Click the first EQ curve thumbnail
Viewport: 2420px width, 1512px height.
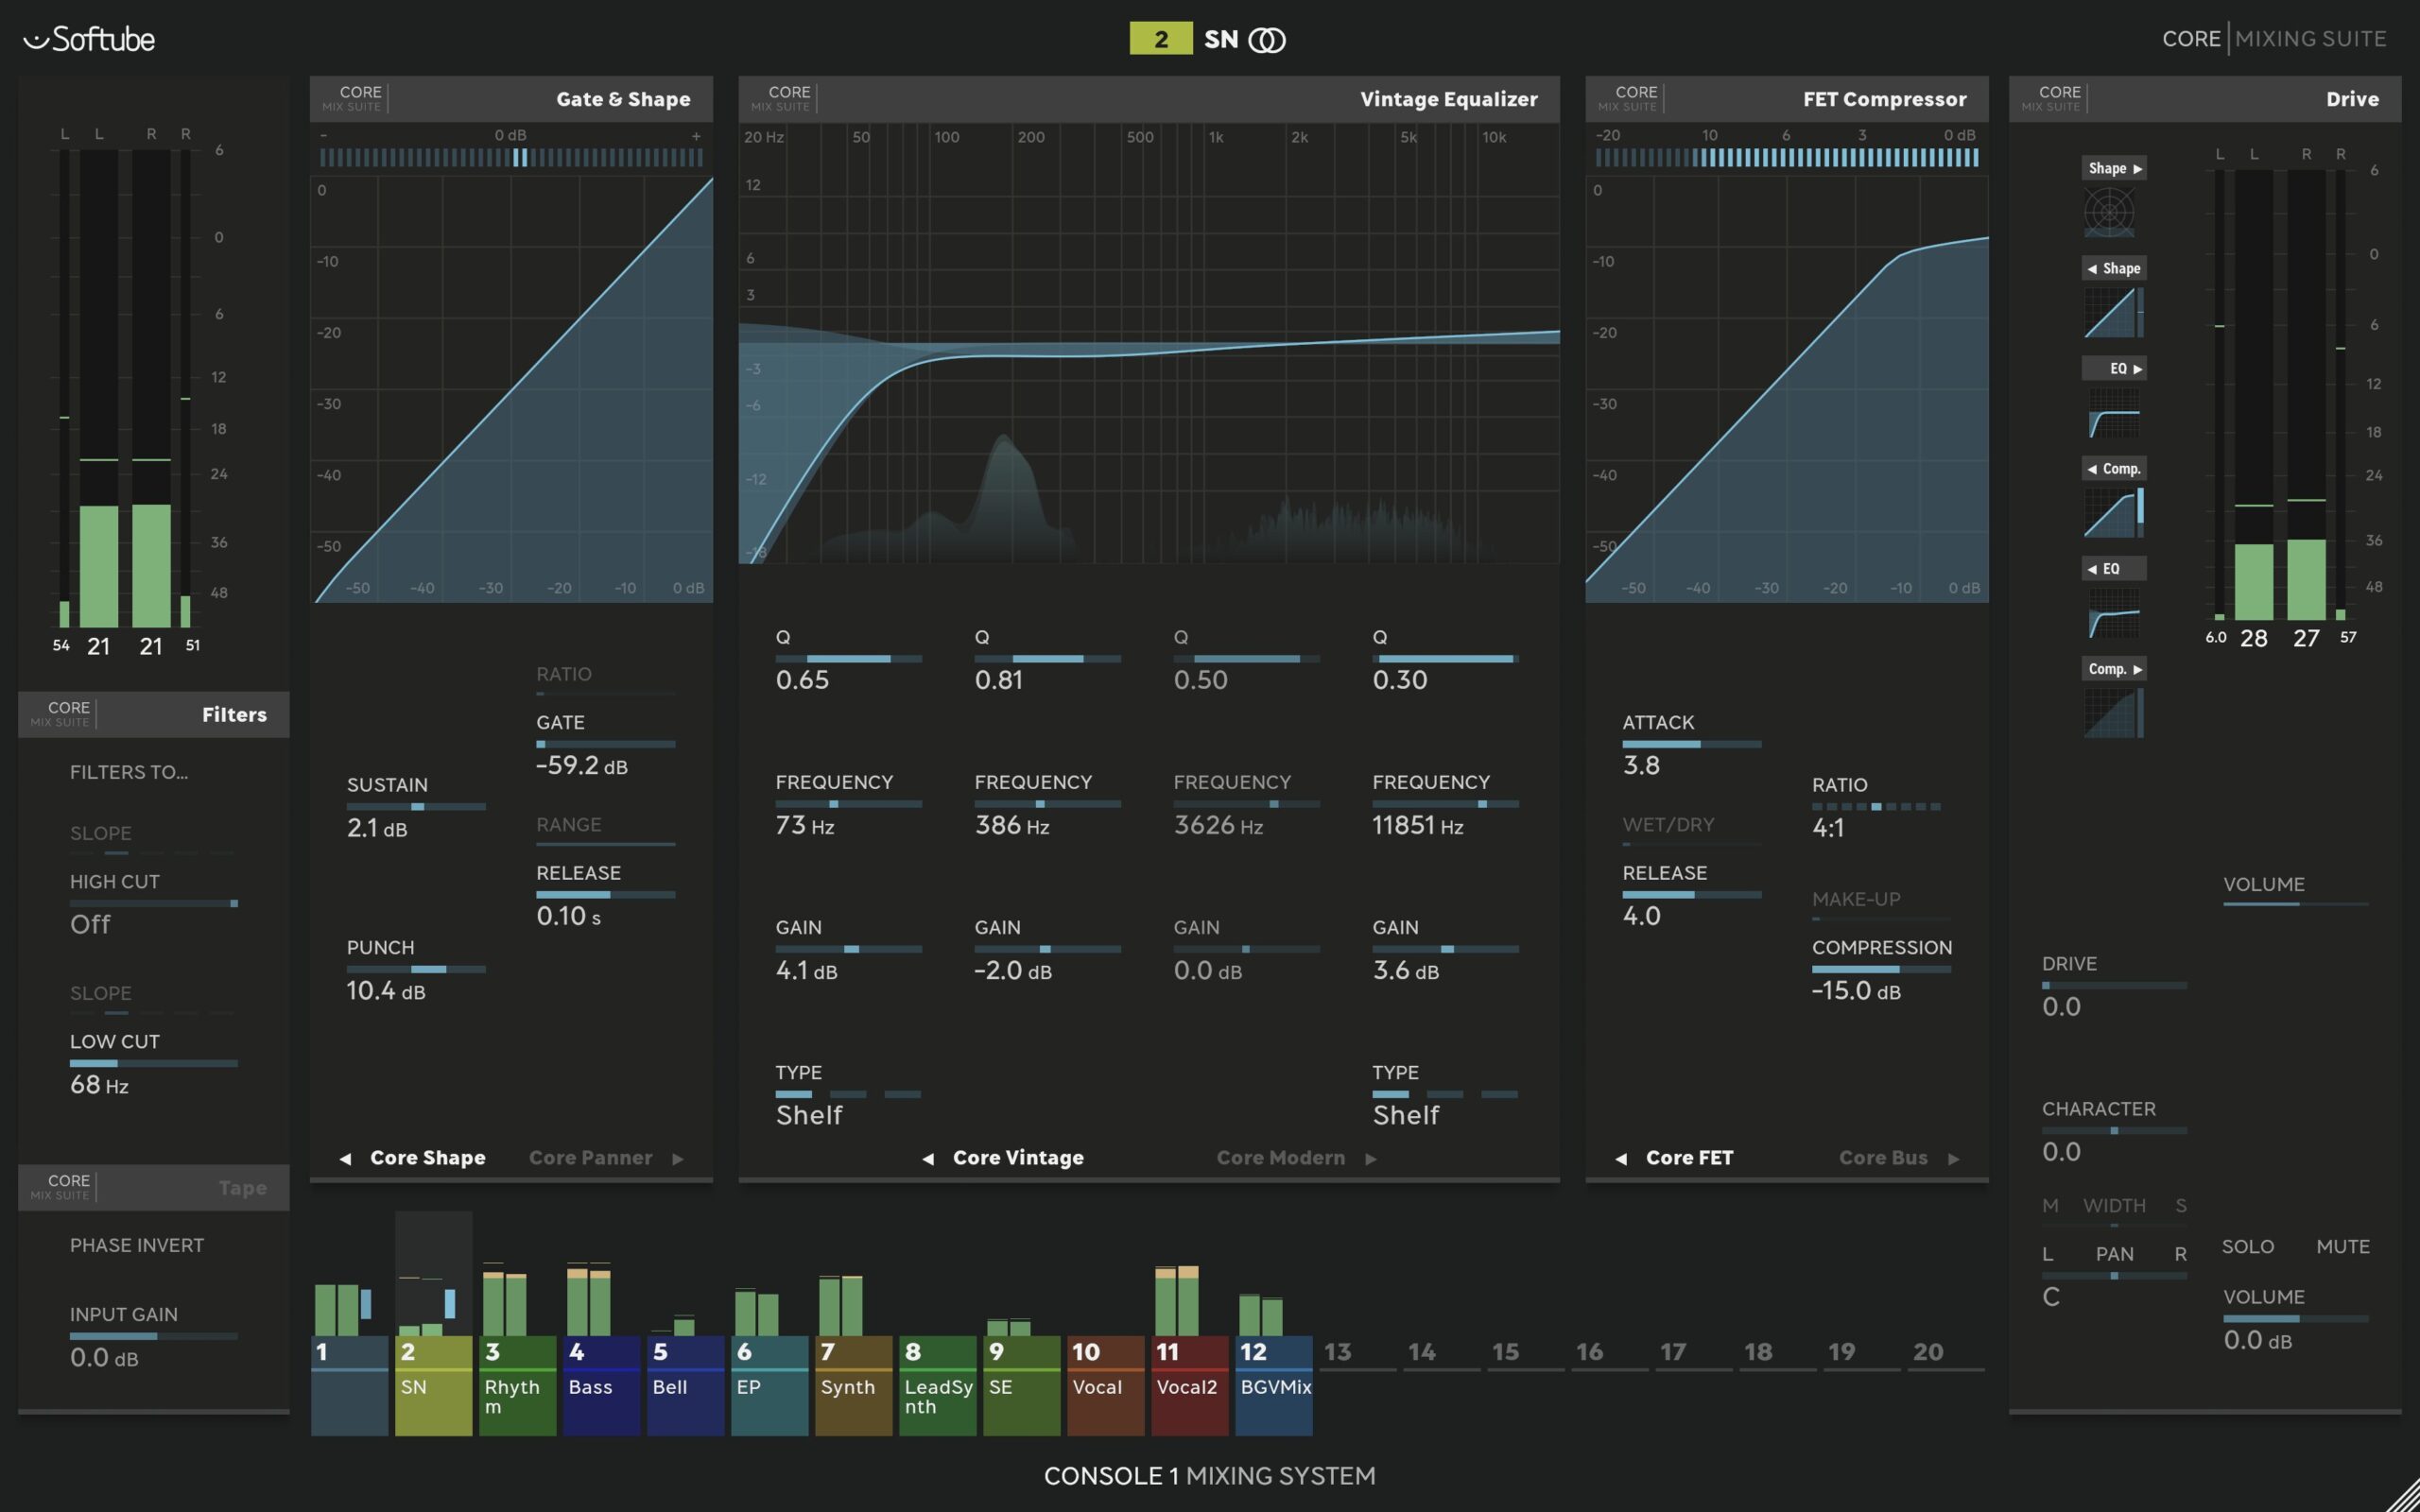2113,413
